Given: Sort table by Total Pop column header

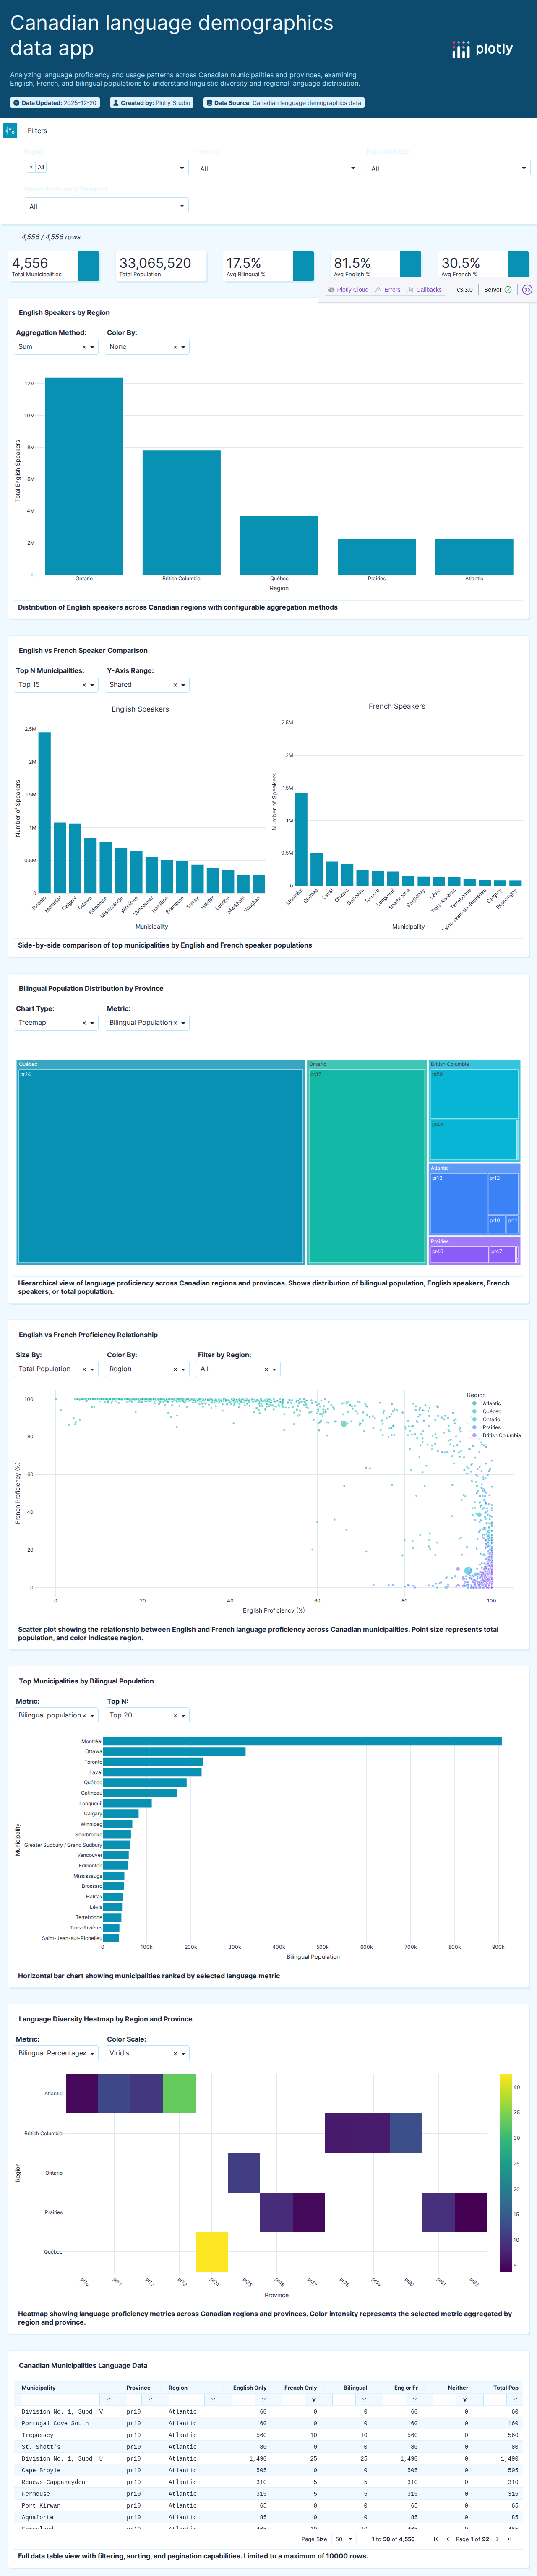Looking at the screenshot, I should point(505,2387).
